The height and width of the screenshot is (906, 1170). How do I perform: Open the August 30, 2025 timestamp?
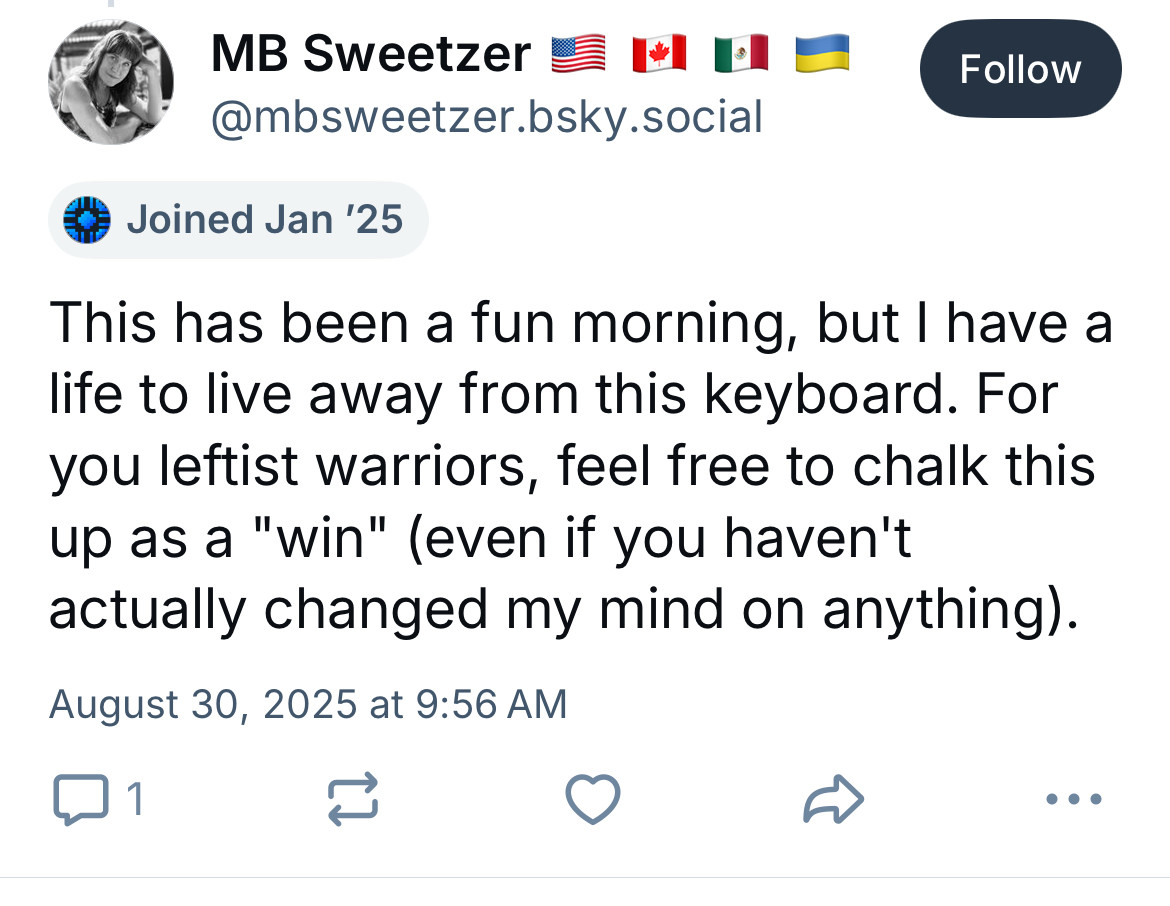pyautogui.click(x=308, y=705)
